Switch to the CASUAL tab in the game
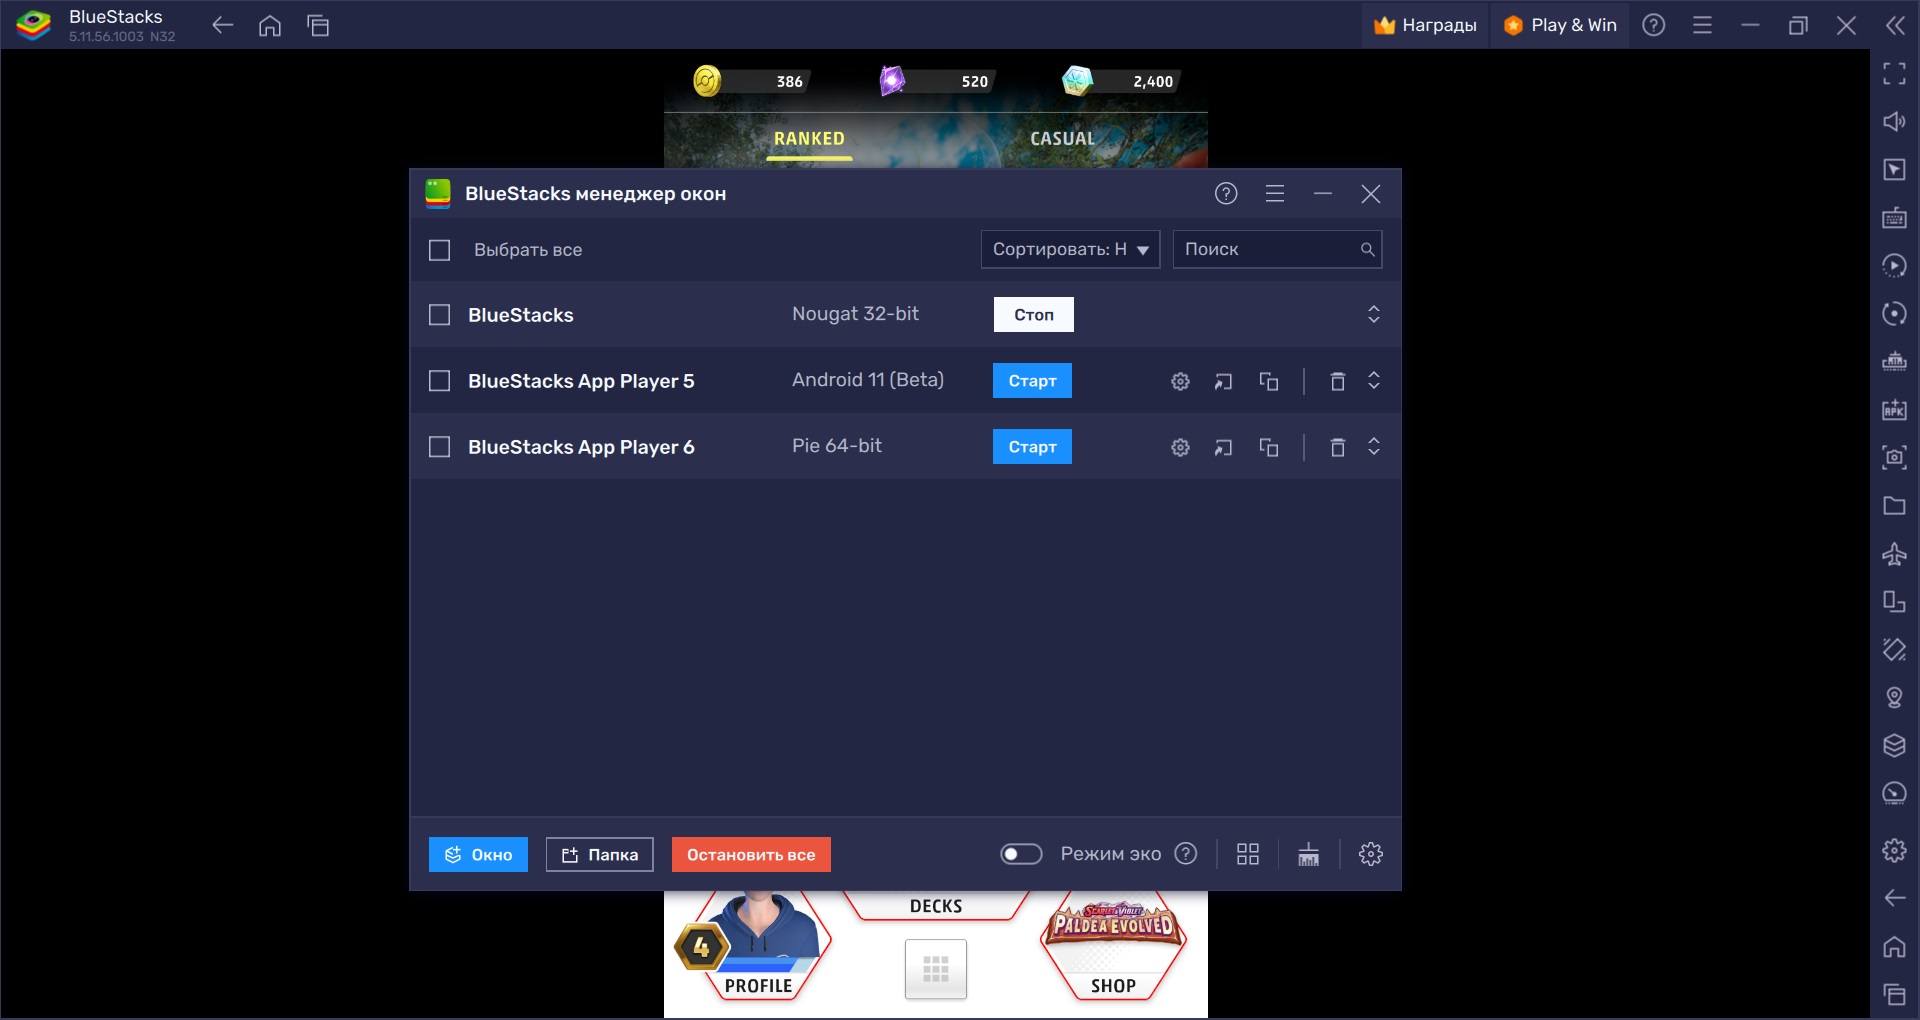Screen dimensions: 1920x1020 click(1062, 139)
